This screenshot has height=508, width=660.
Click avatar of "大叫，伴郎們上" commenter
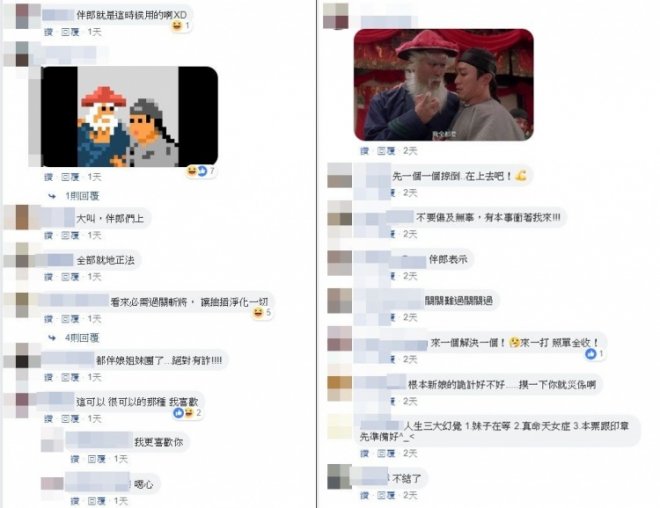[x=22, y=218]
